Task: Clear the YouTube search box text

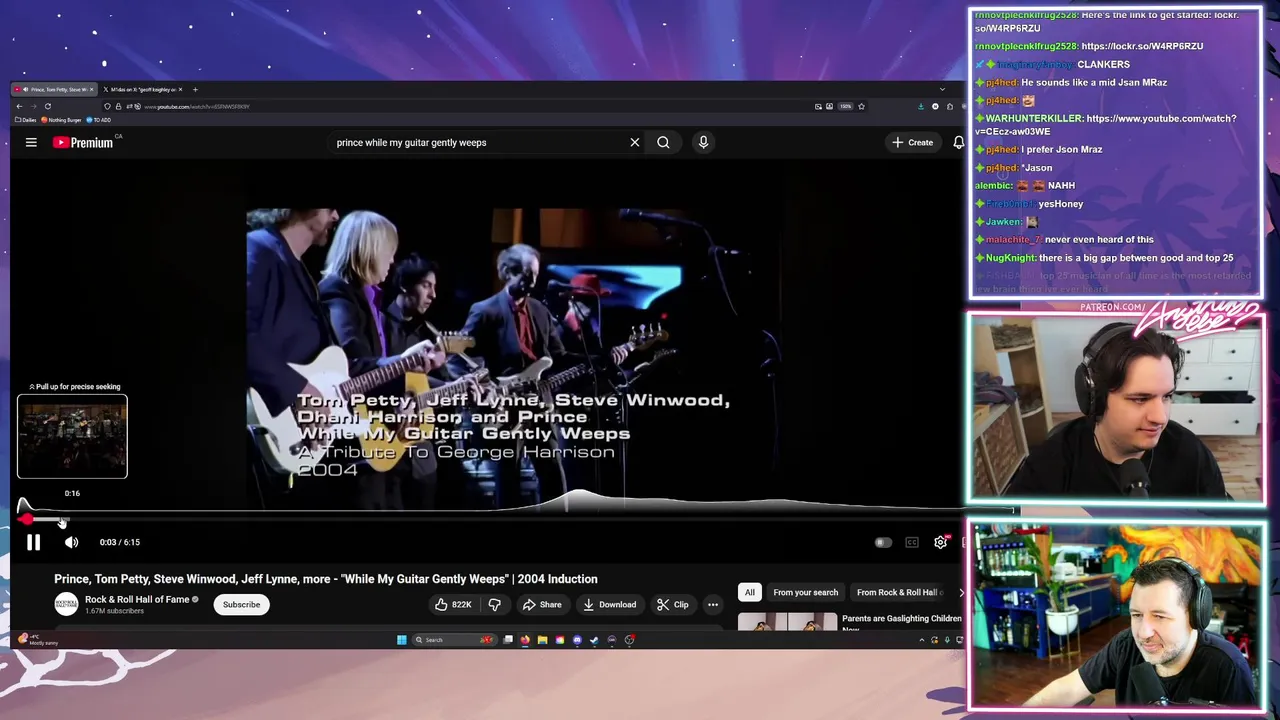Action: click(x=634, y=142)
